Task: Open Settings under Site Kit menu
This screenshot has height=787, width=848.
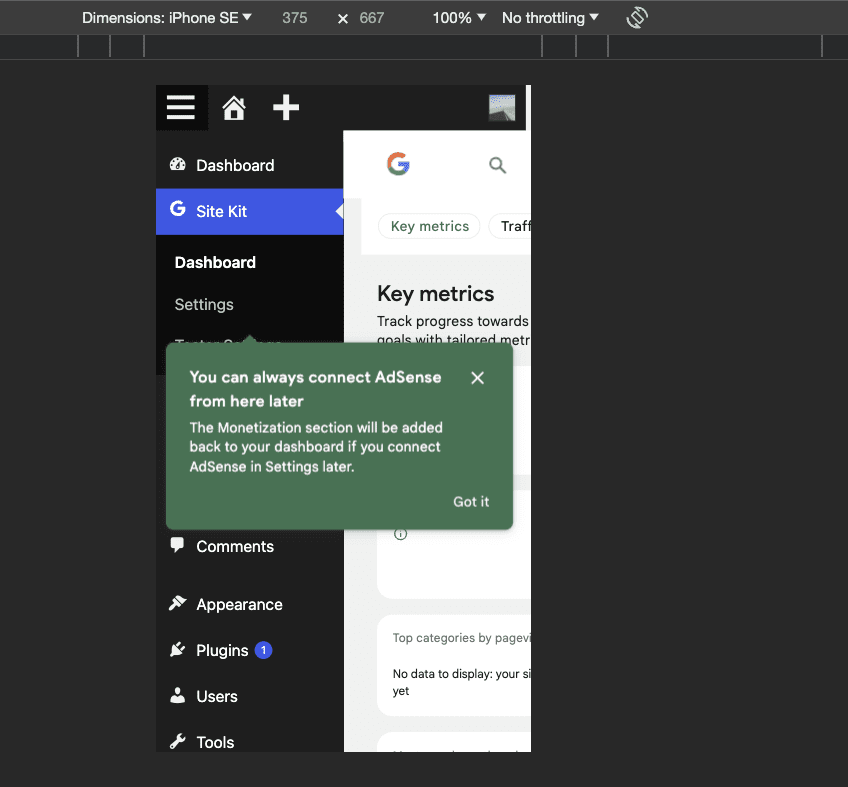Action: [203, 303]
